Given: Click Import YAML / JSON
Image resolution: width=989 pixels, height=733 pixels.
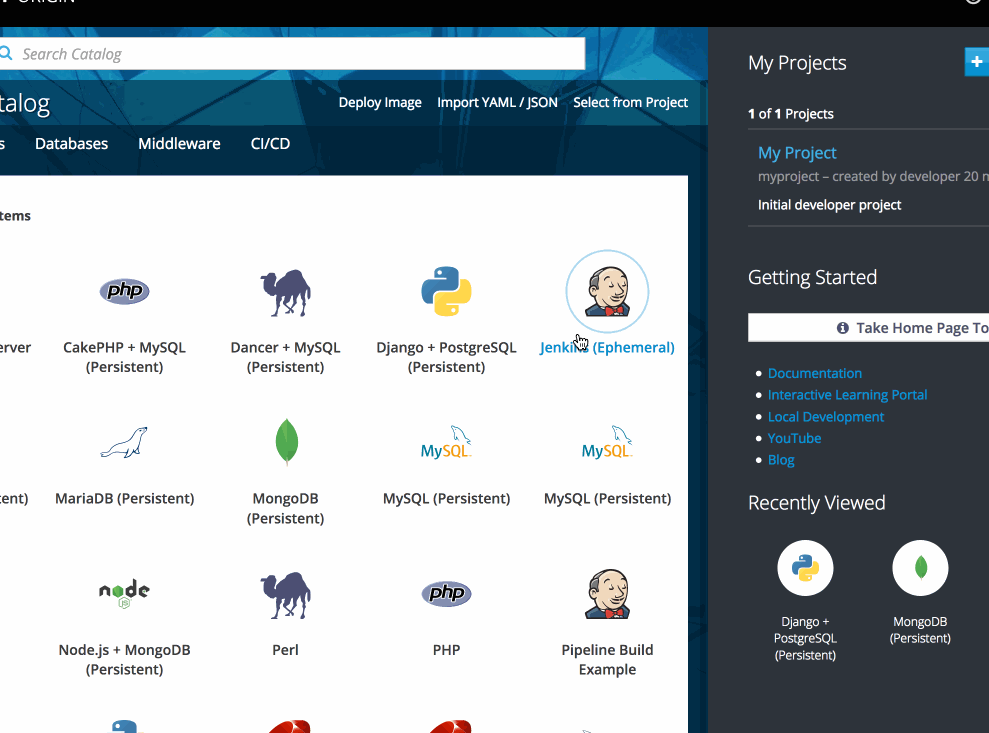Looking at the screenshot, I should click(497, 102).
